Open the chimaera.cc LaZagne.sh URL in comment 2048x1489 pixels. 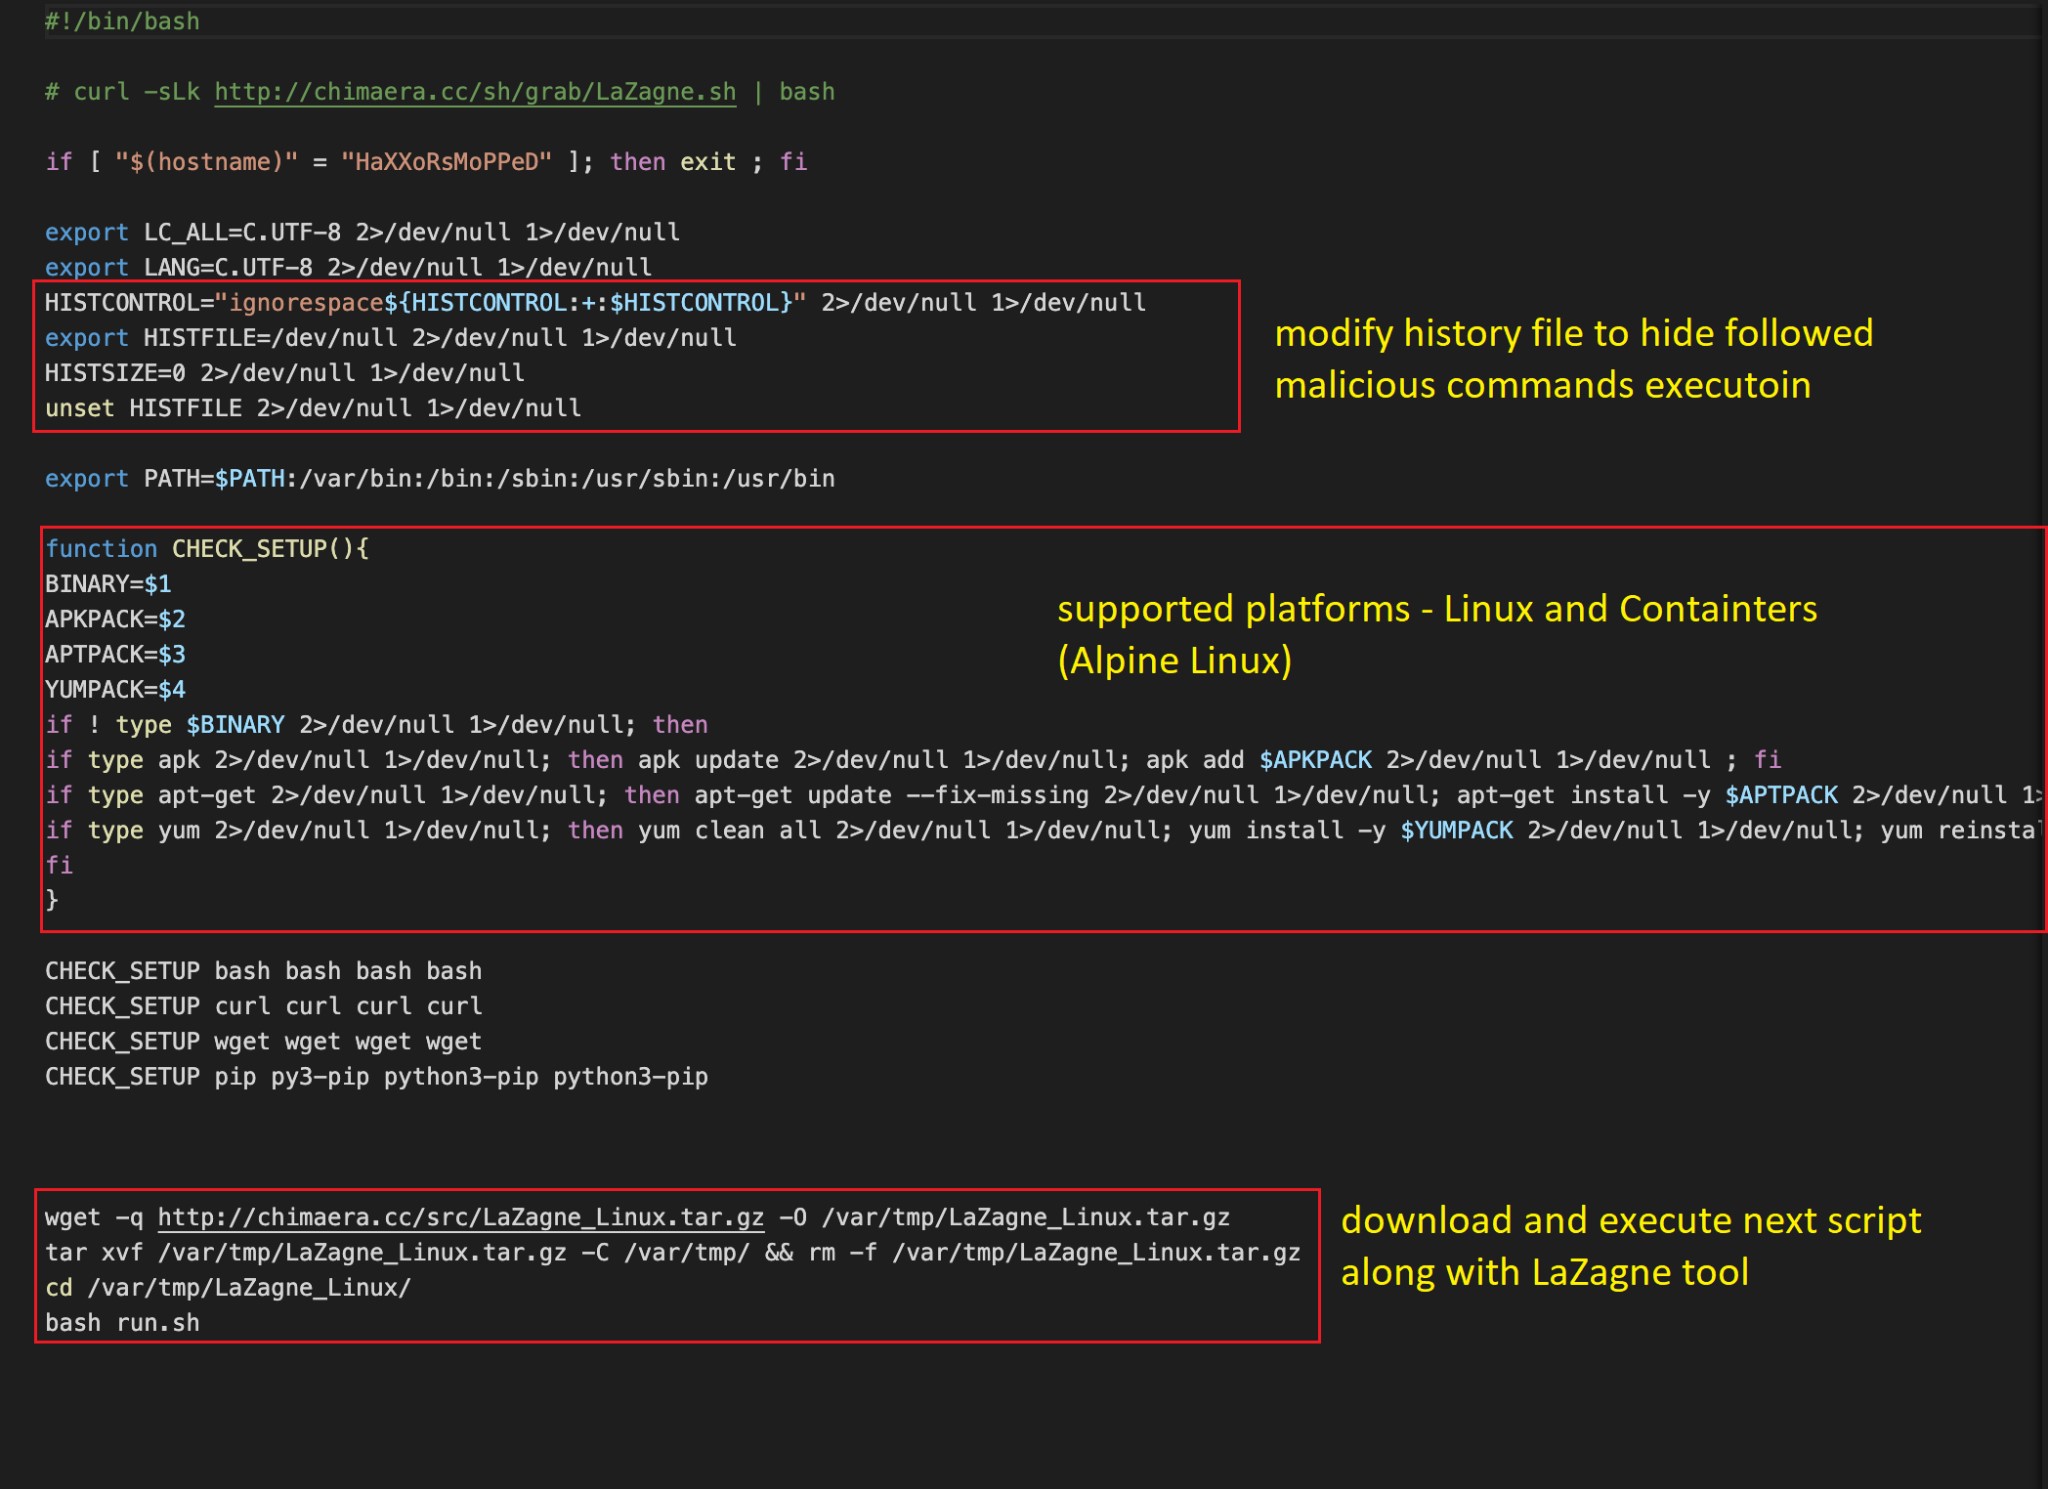(x=475, y=92)
